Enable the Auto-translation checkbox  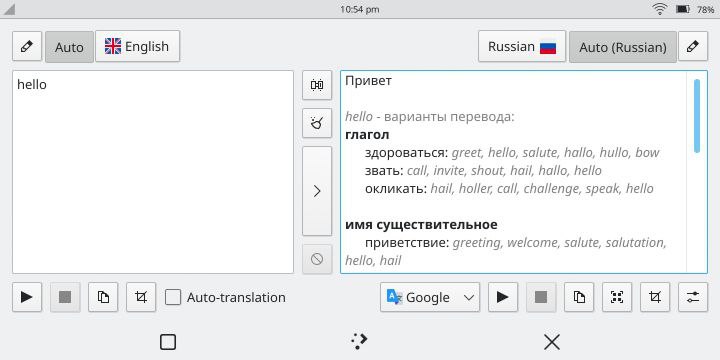click(173, 297)
